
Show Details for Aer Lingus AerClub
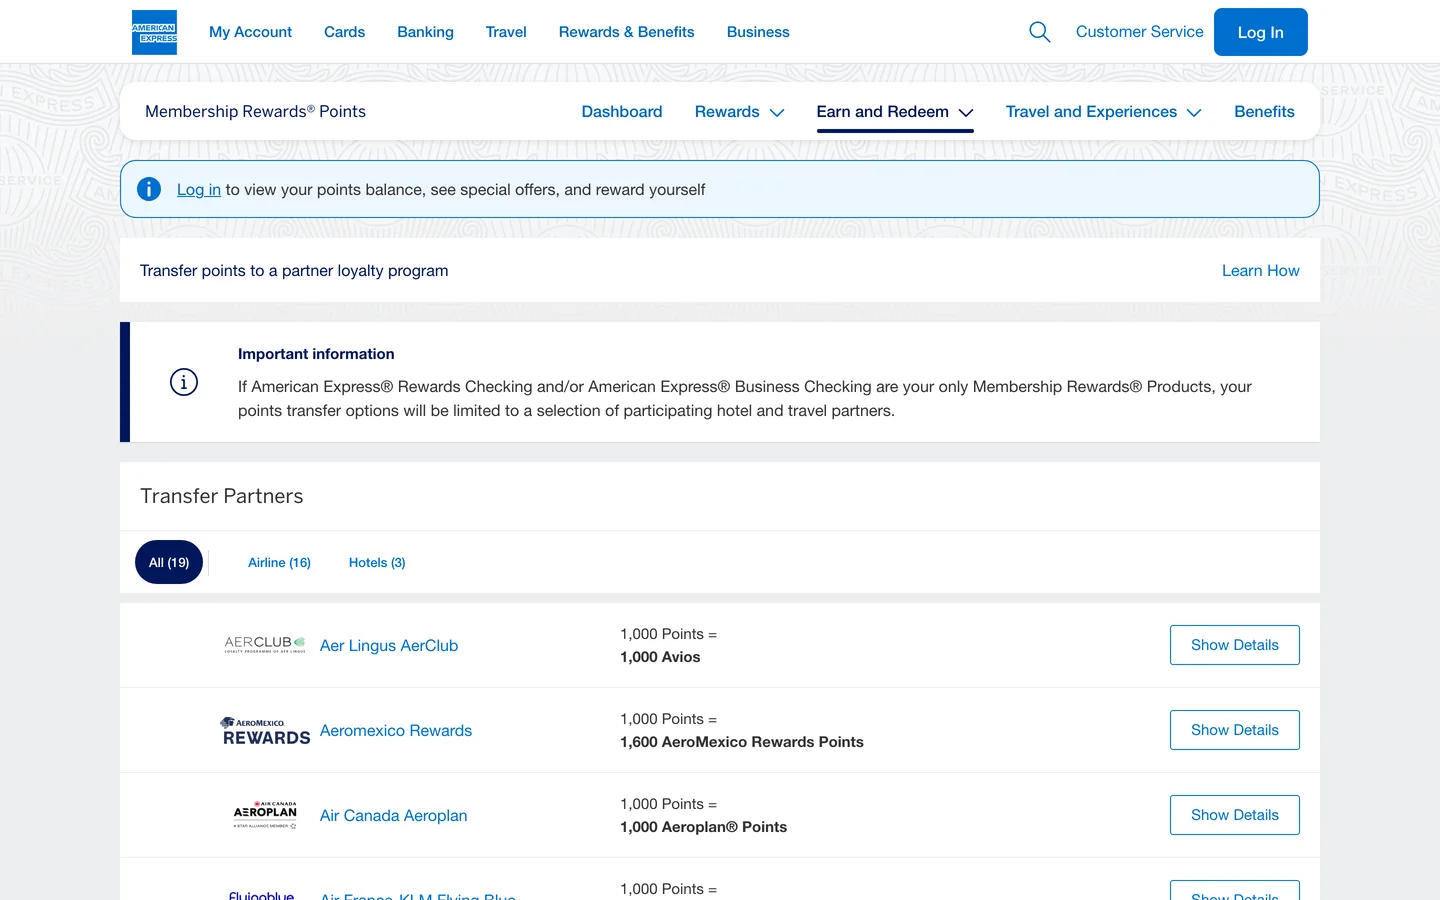(x=1234, y=645)
